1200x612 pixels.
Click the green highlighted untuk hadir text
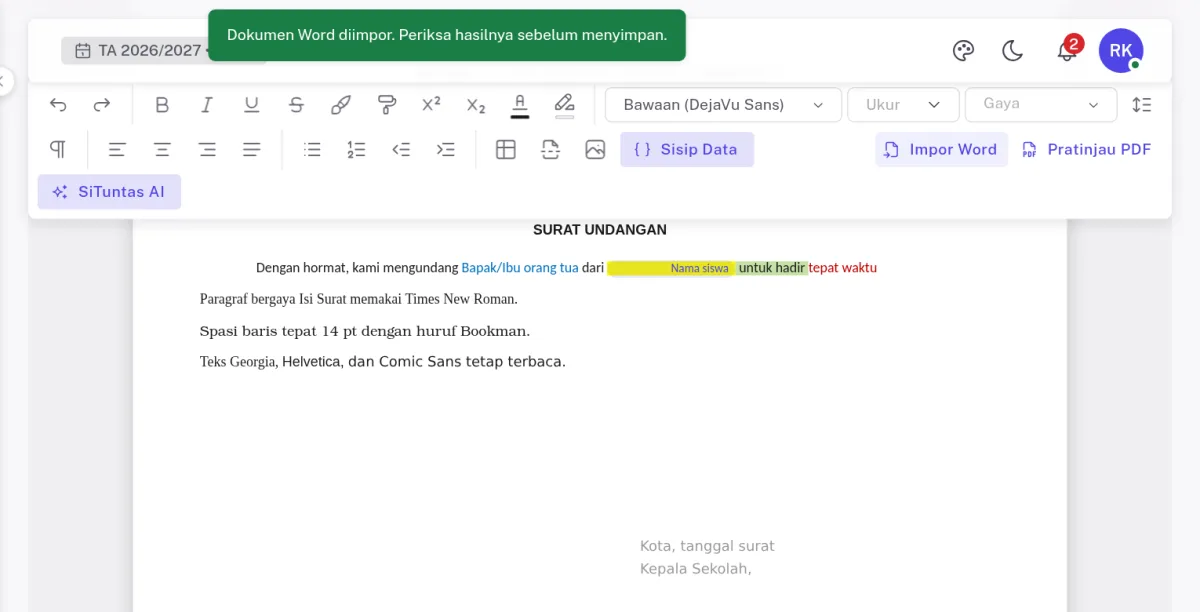pyautogui.click(x=772, y=268)
